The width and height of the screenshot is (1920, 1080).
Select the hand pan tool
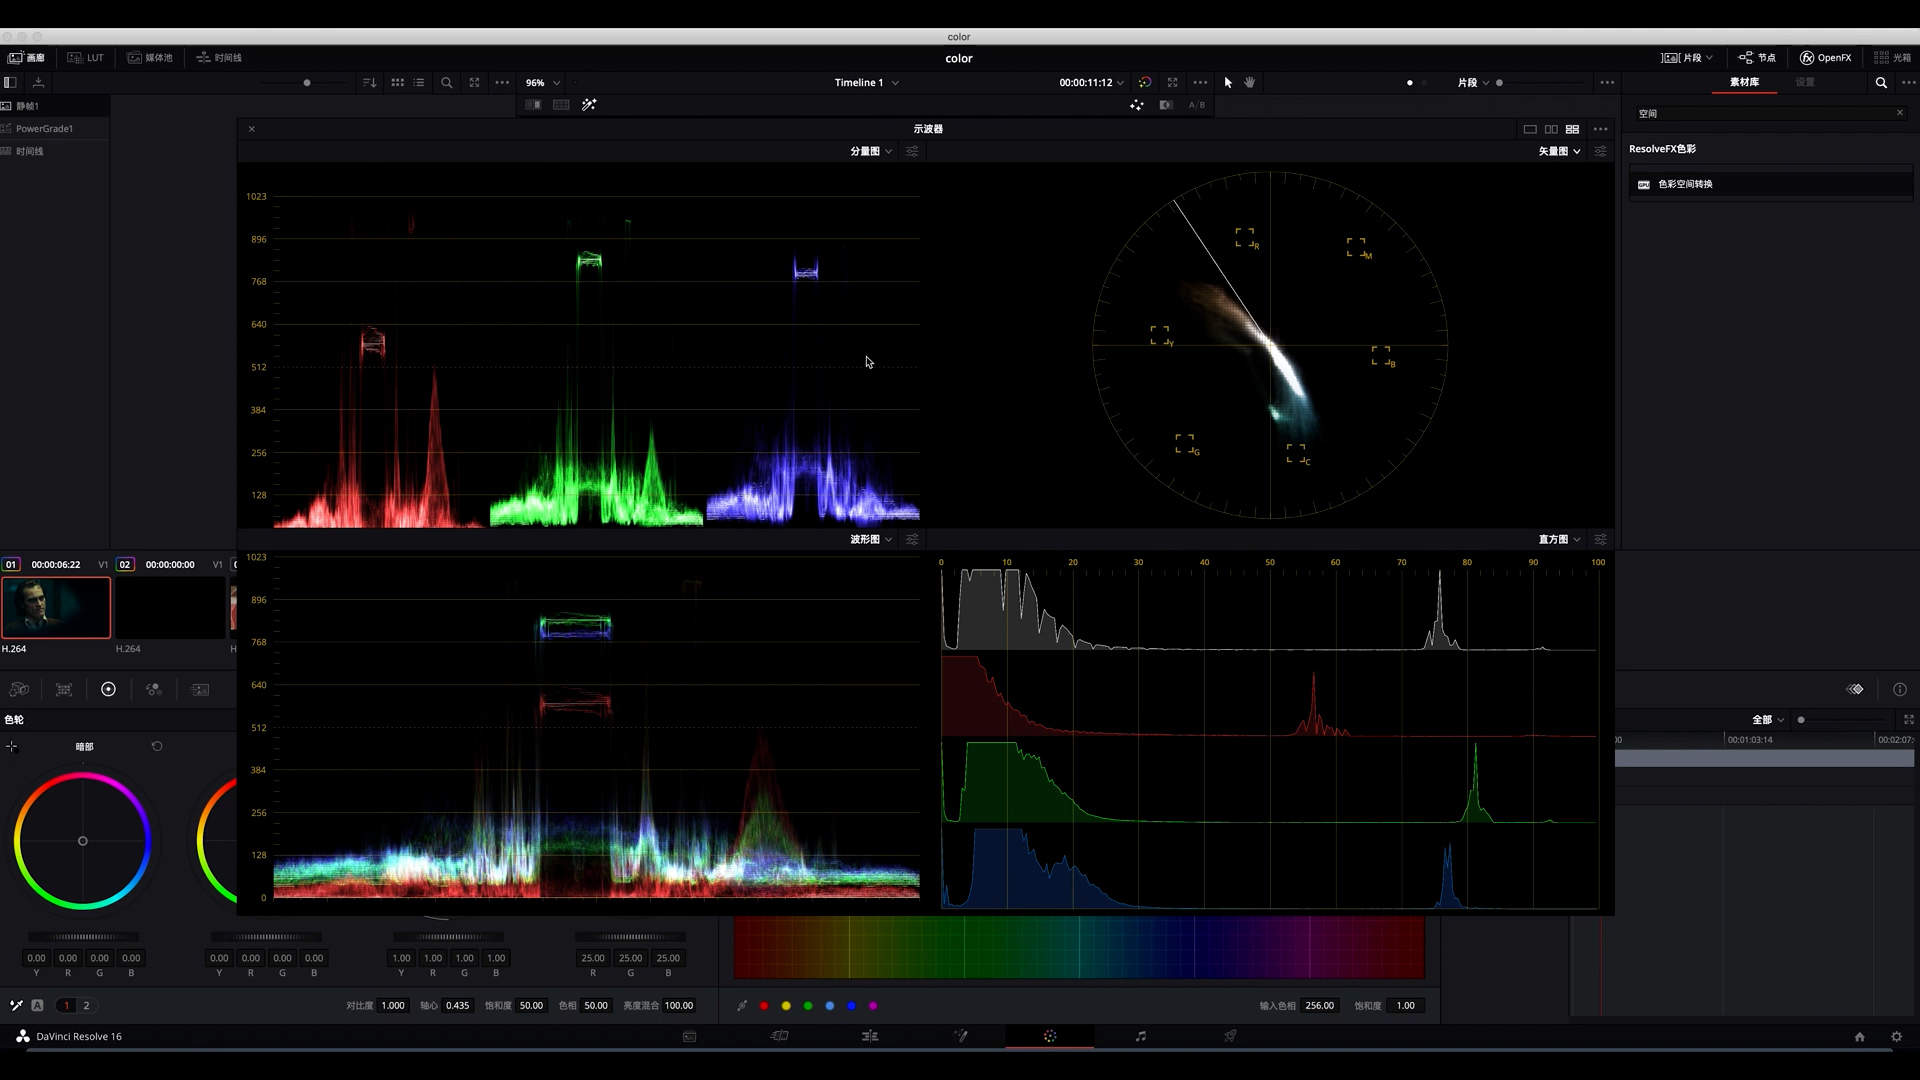pos(1249,83)
